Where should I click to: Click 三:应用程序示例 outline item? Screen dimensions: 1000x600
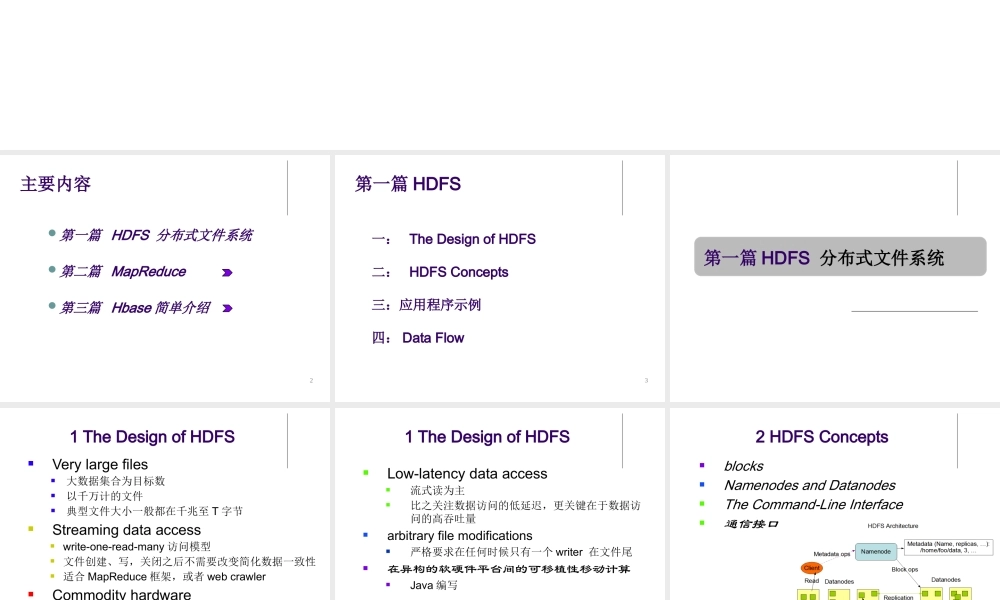[426, 305]
